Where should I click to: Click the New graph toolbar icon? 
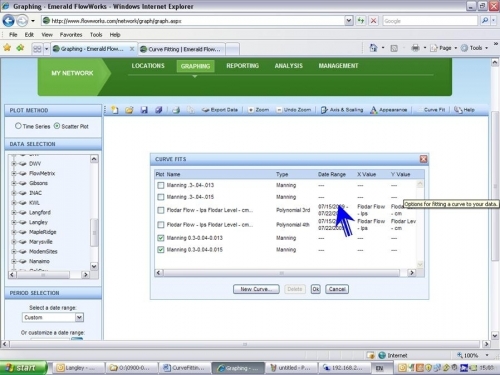click(115, 110)
